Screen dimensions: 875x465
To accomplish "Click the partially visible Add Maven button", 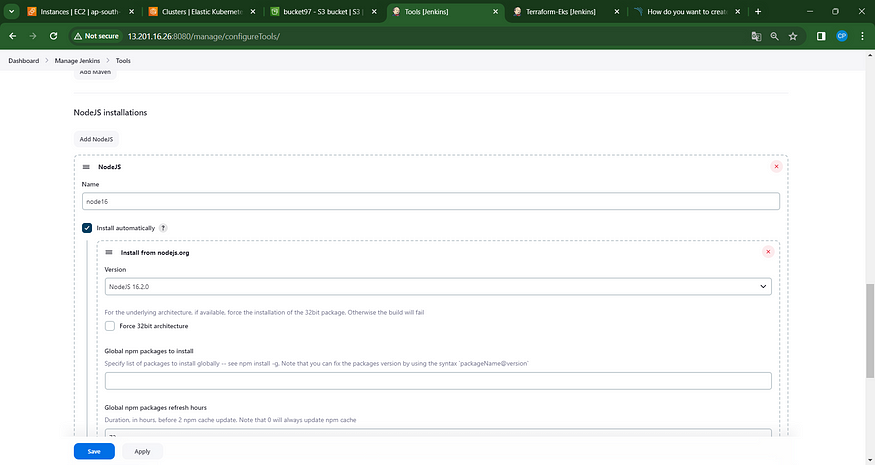I will (95, 73).
